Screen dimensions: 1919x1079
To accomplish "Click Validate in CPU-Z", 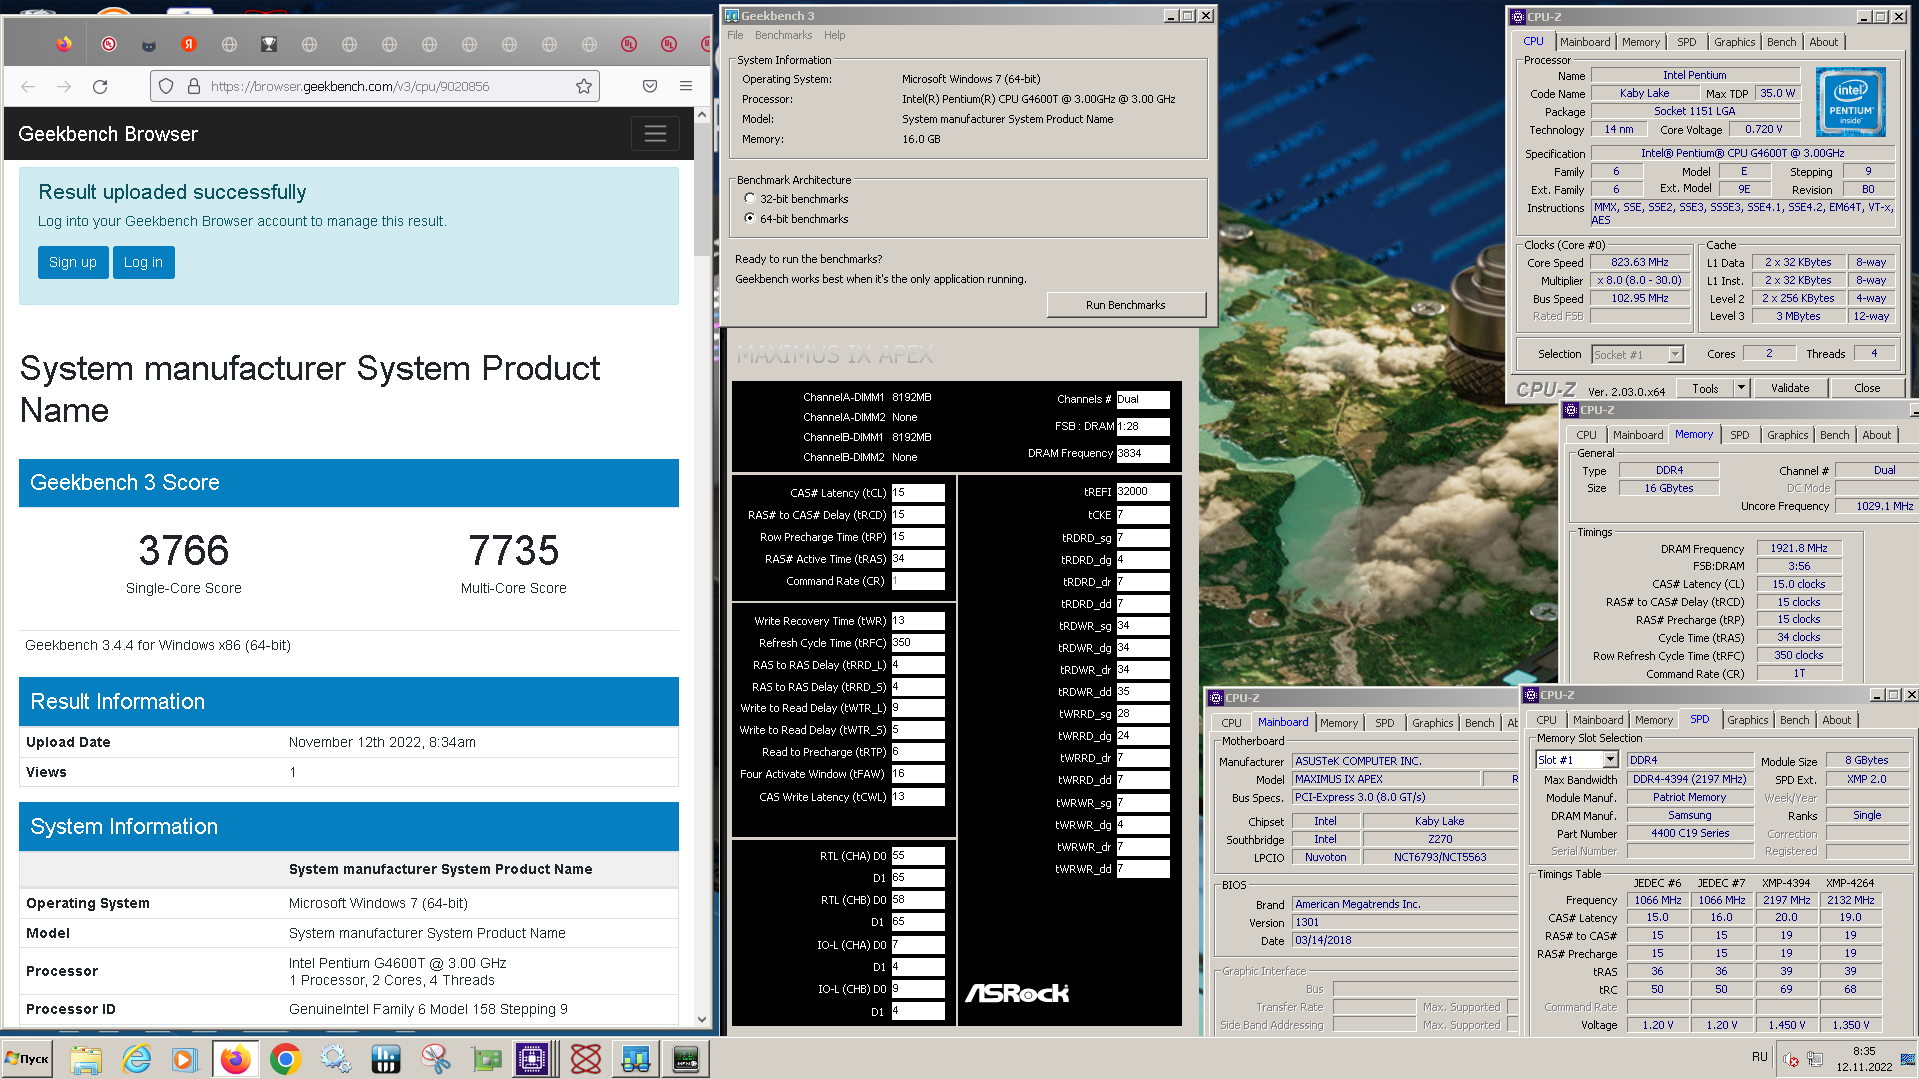I will [1790, 388].
